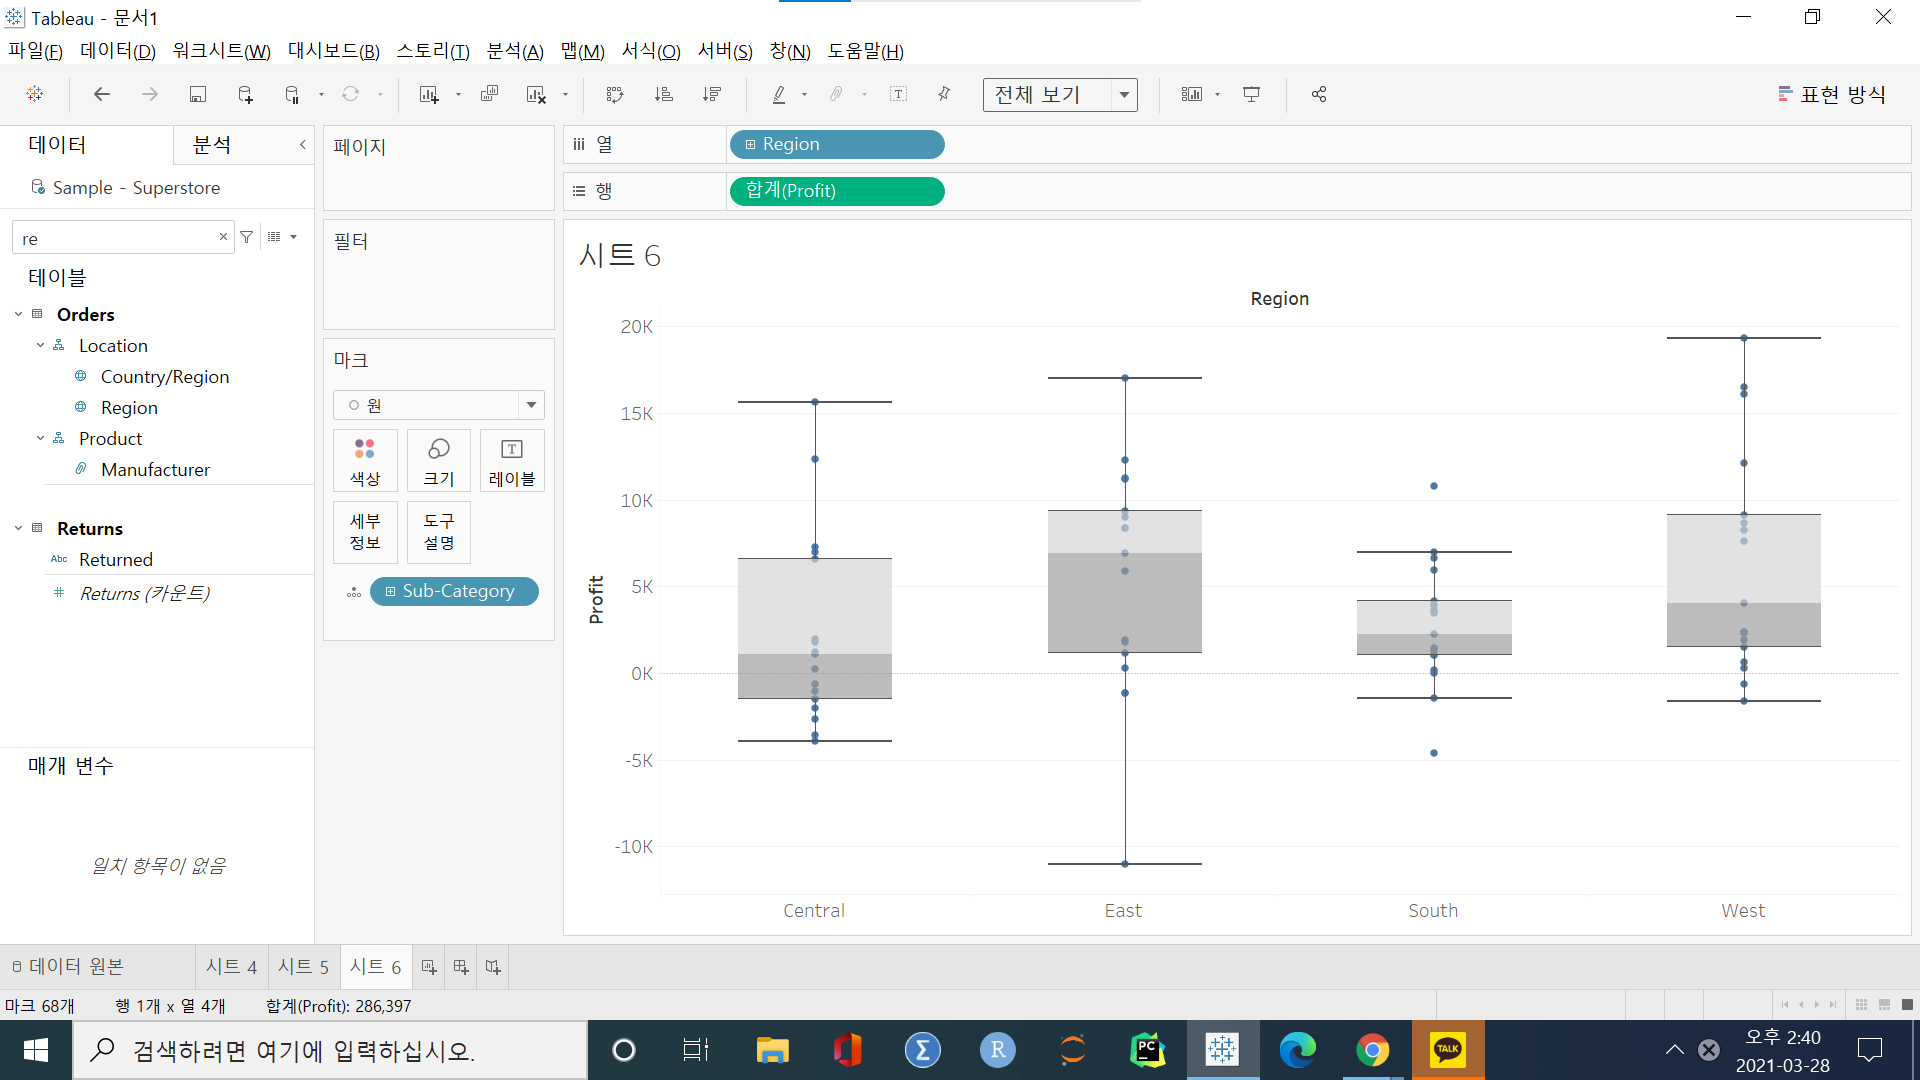This screenshot has width=1920, height=1080.
Task: Collapse the Orders table tree
Action: point(18,314)
